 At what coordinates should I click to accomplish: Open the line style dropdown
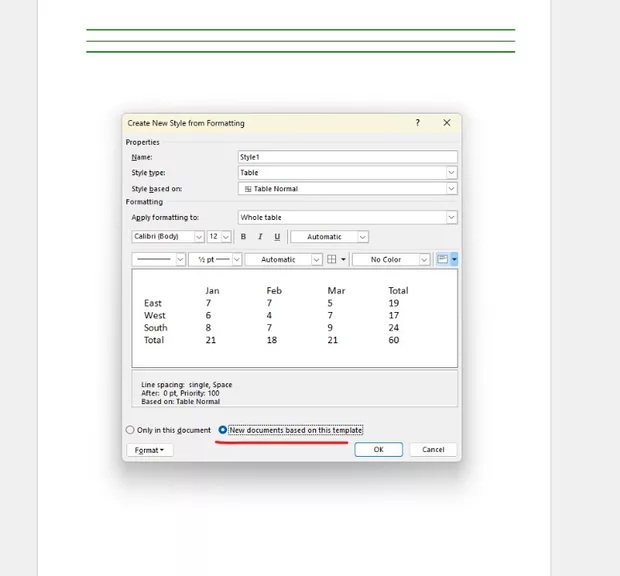pos(159,259)
